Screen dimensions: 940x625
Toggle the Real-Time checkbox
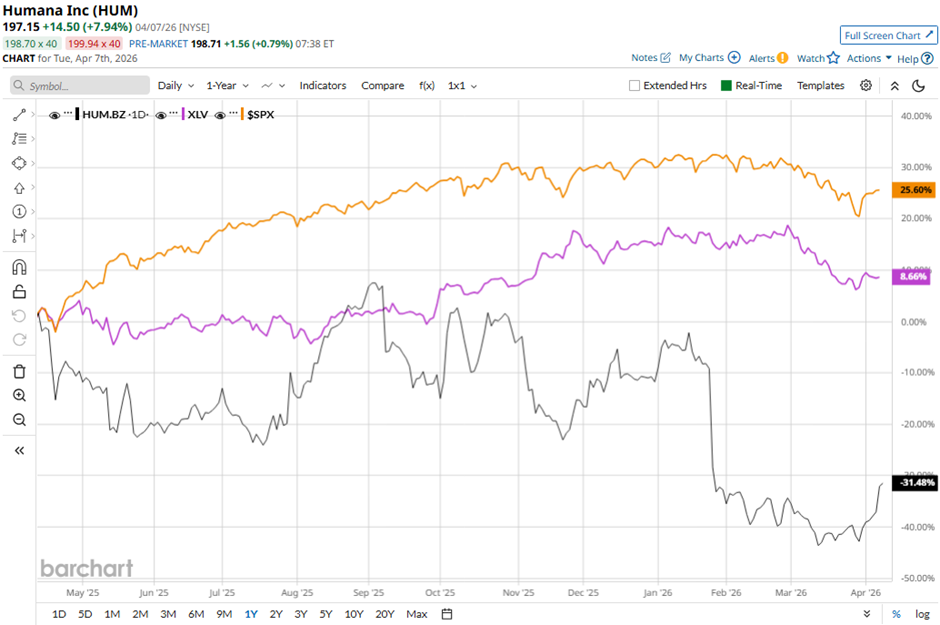(726, 86)
